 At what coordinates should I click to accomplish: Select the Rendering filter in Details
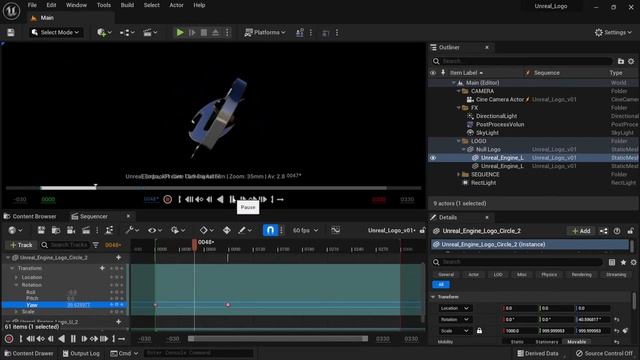pos(581,275)
